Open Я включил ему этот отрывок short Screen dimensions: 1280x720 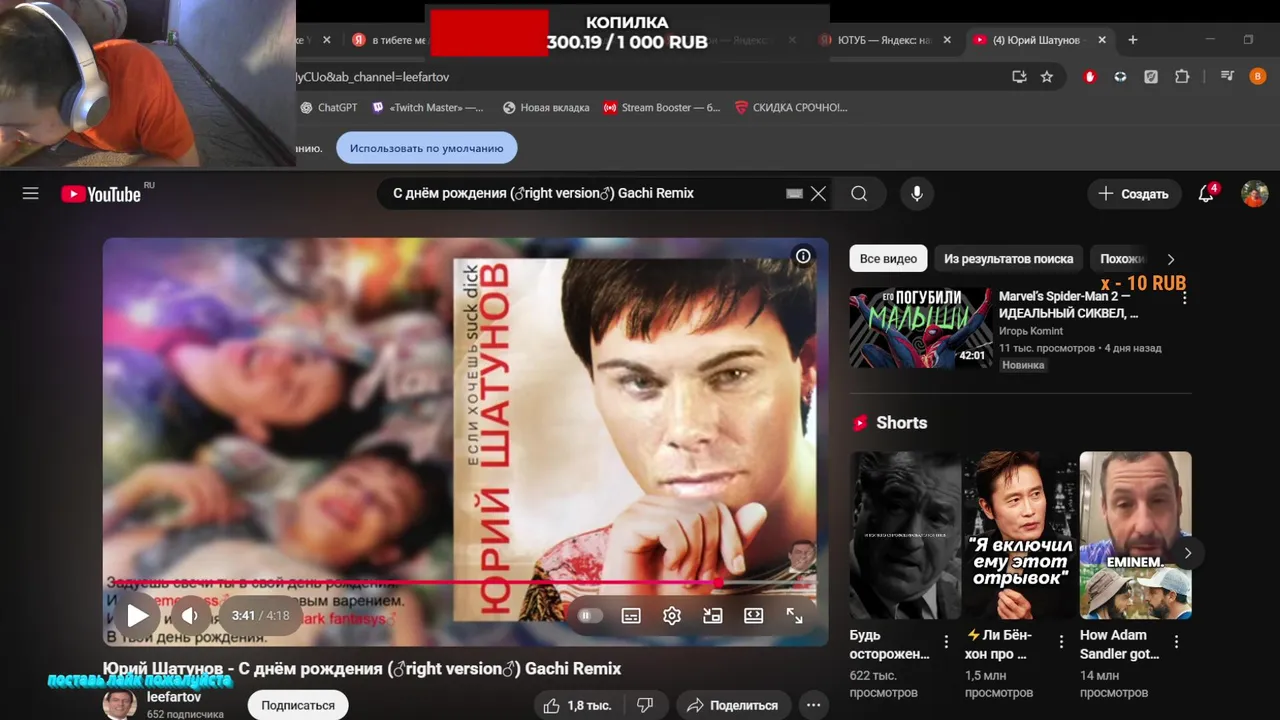(1020, 535)
